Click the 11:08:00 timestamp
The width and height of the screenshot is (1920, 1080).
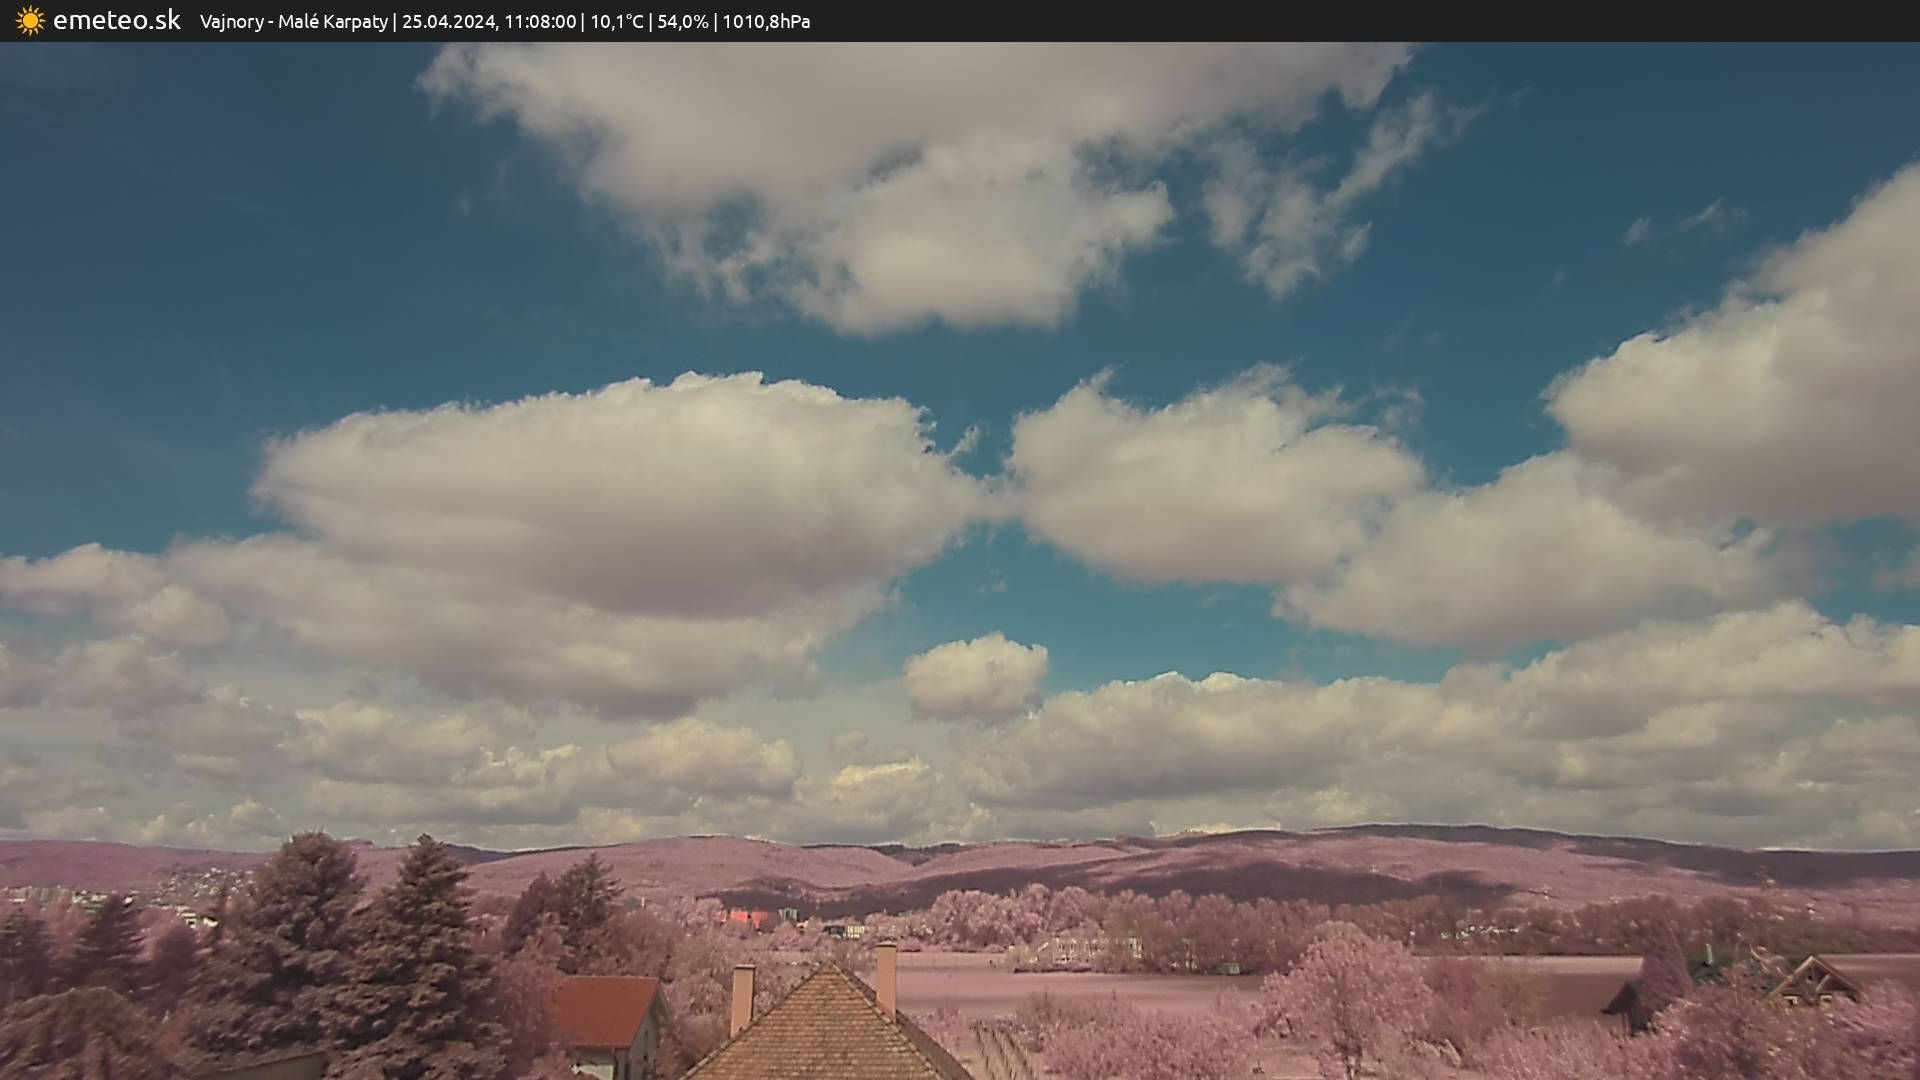[540, 22]
